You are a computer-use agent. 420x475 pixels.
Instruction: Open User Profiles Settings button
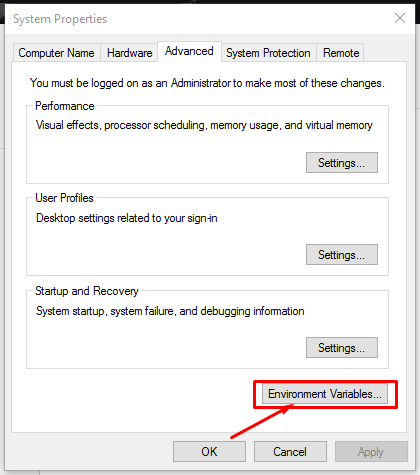[342, 255]
